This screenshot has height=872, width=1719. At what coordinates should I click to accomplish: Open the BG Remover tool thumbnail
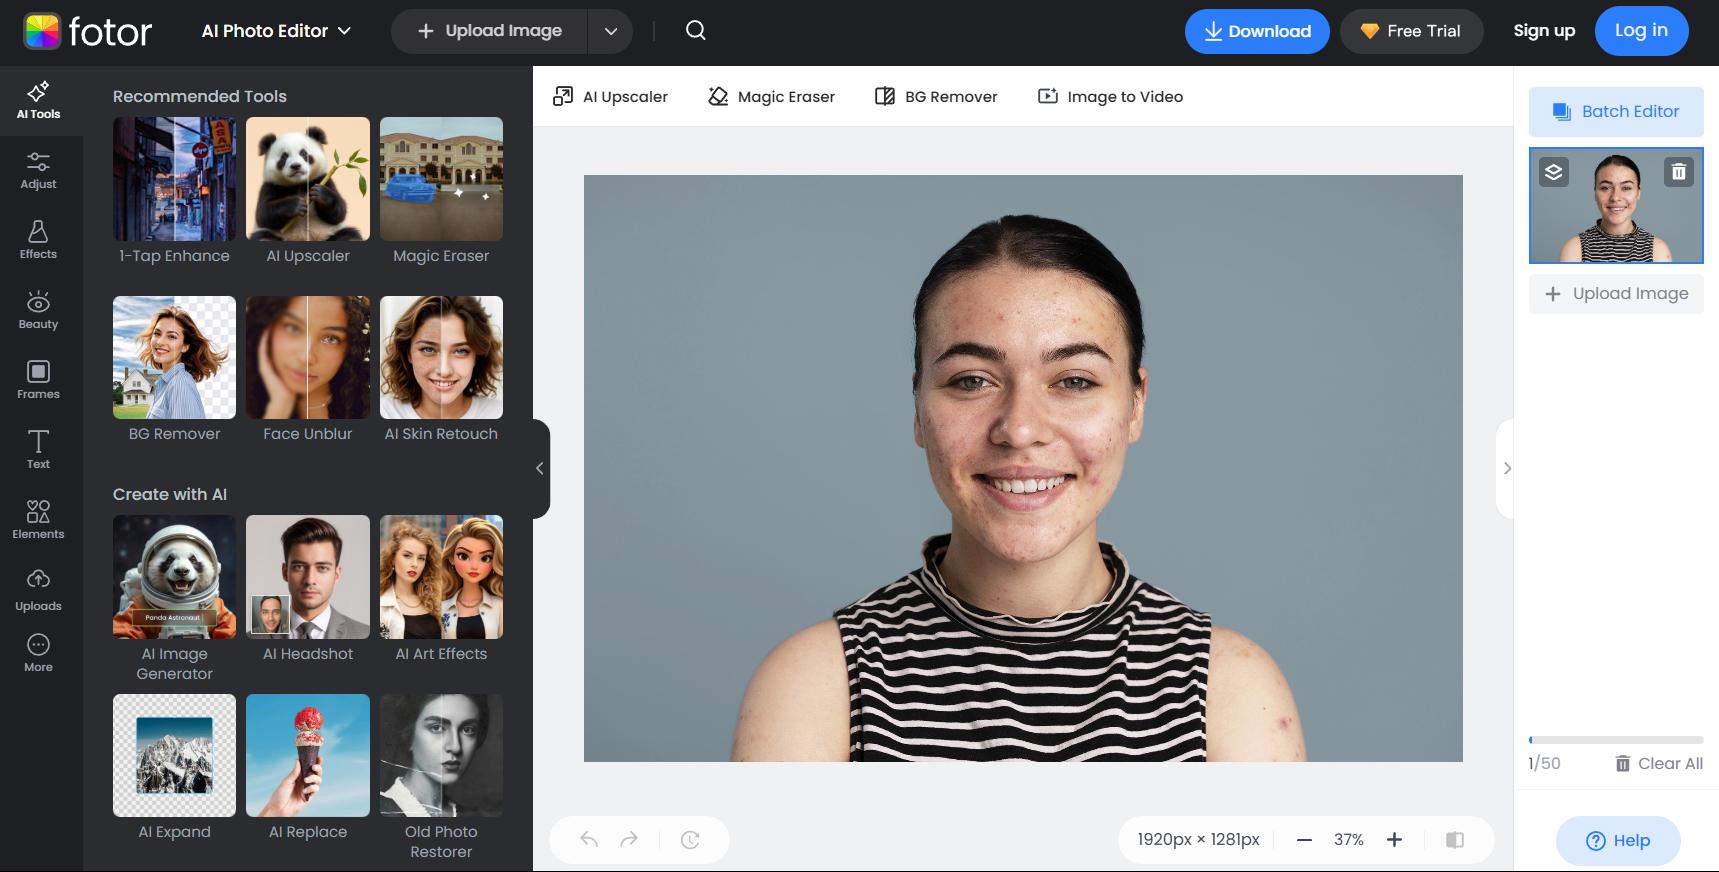coord(174,357)
